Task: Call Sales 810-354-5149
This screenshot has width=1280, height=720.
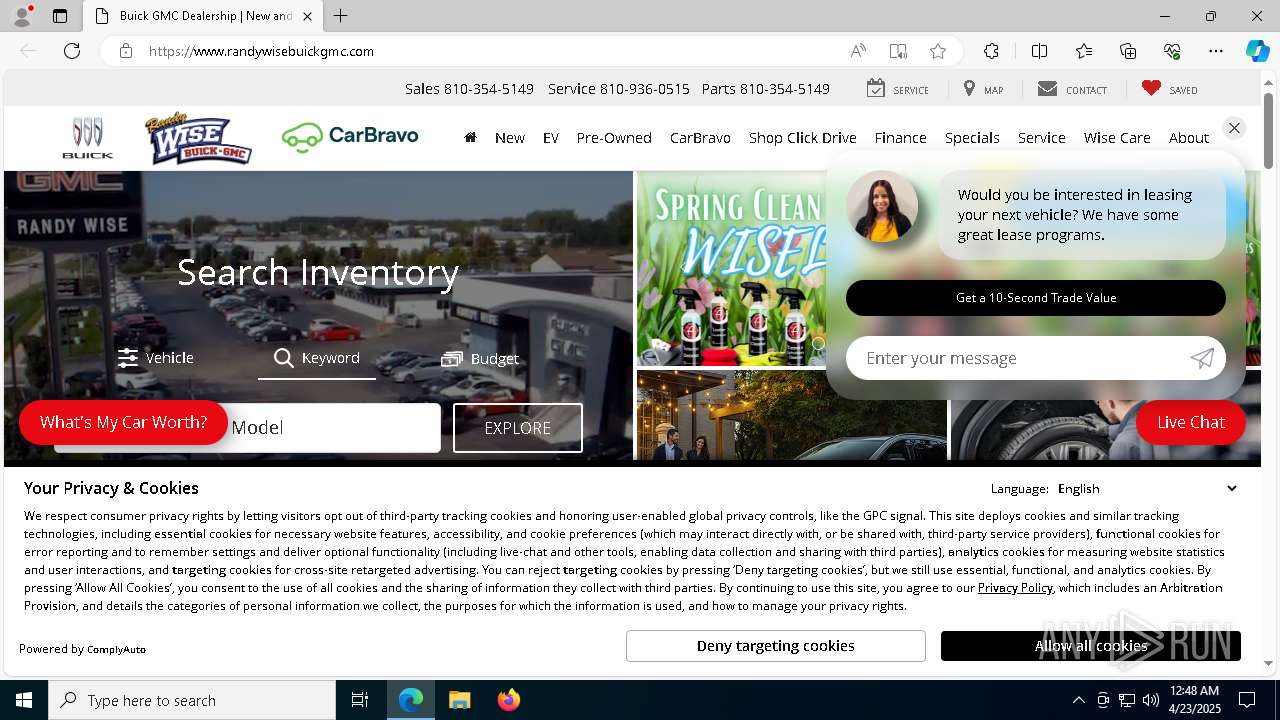Action: click(469, 89)
